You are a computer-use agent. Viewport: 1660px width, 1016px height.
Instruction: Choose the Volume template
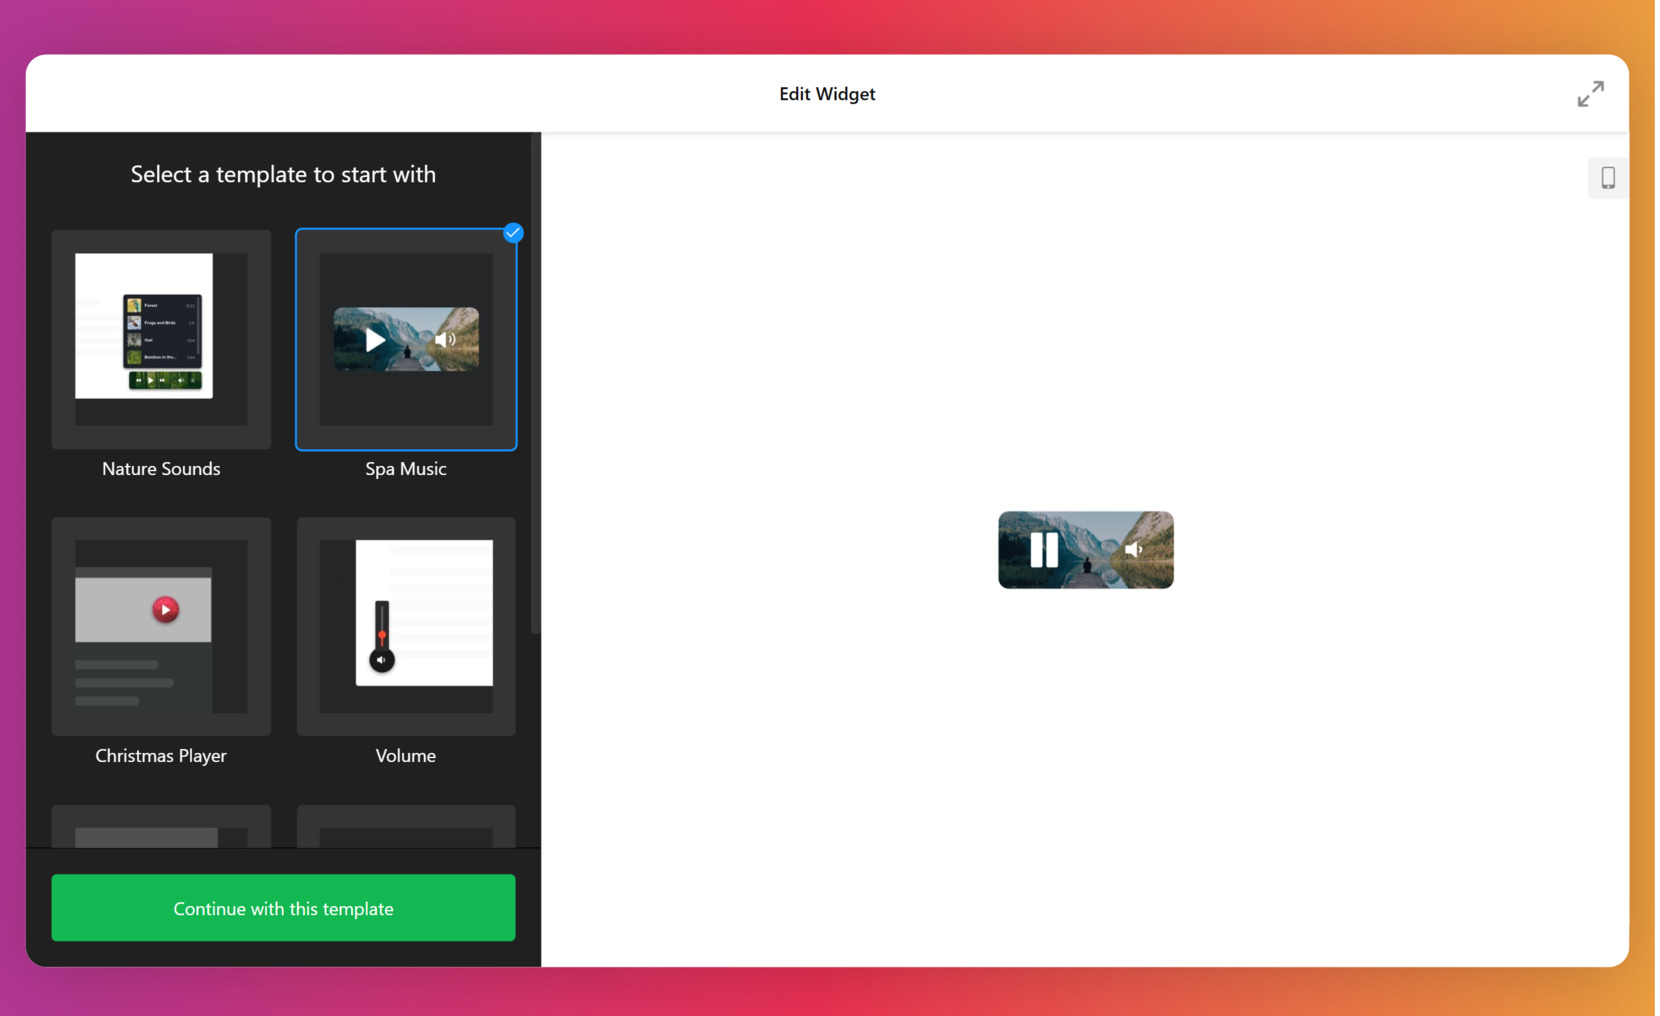pos(405,627)
